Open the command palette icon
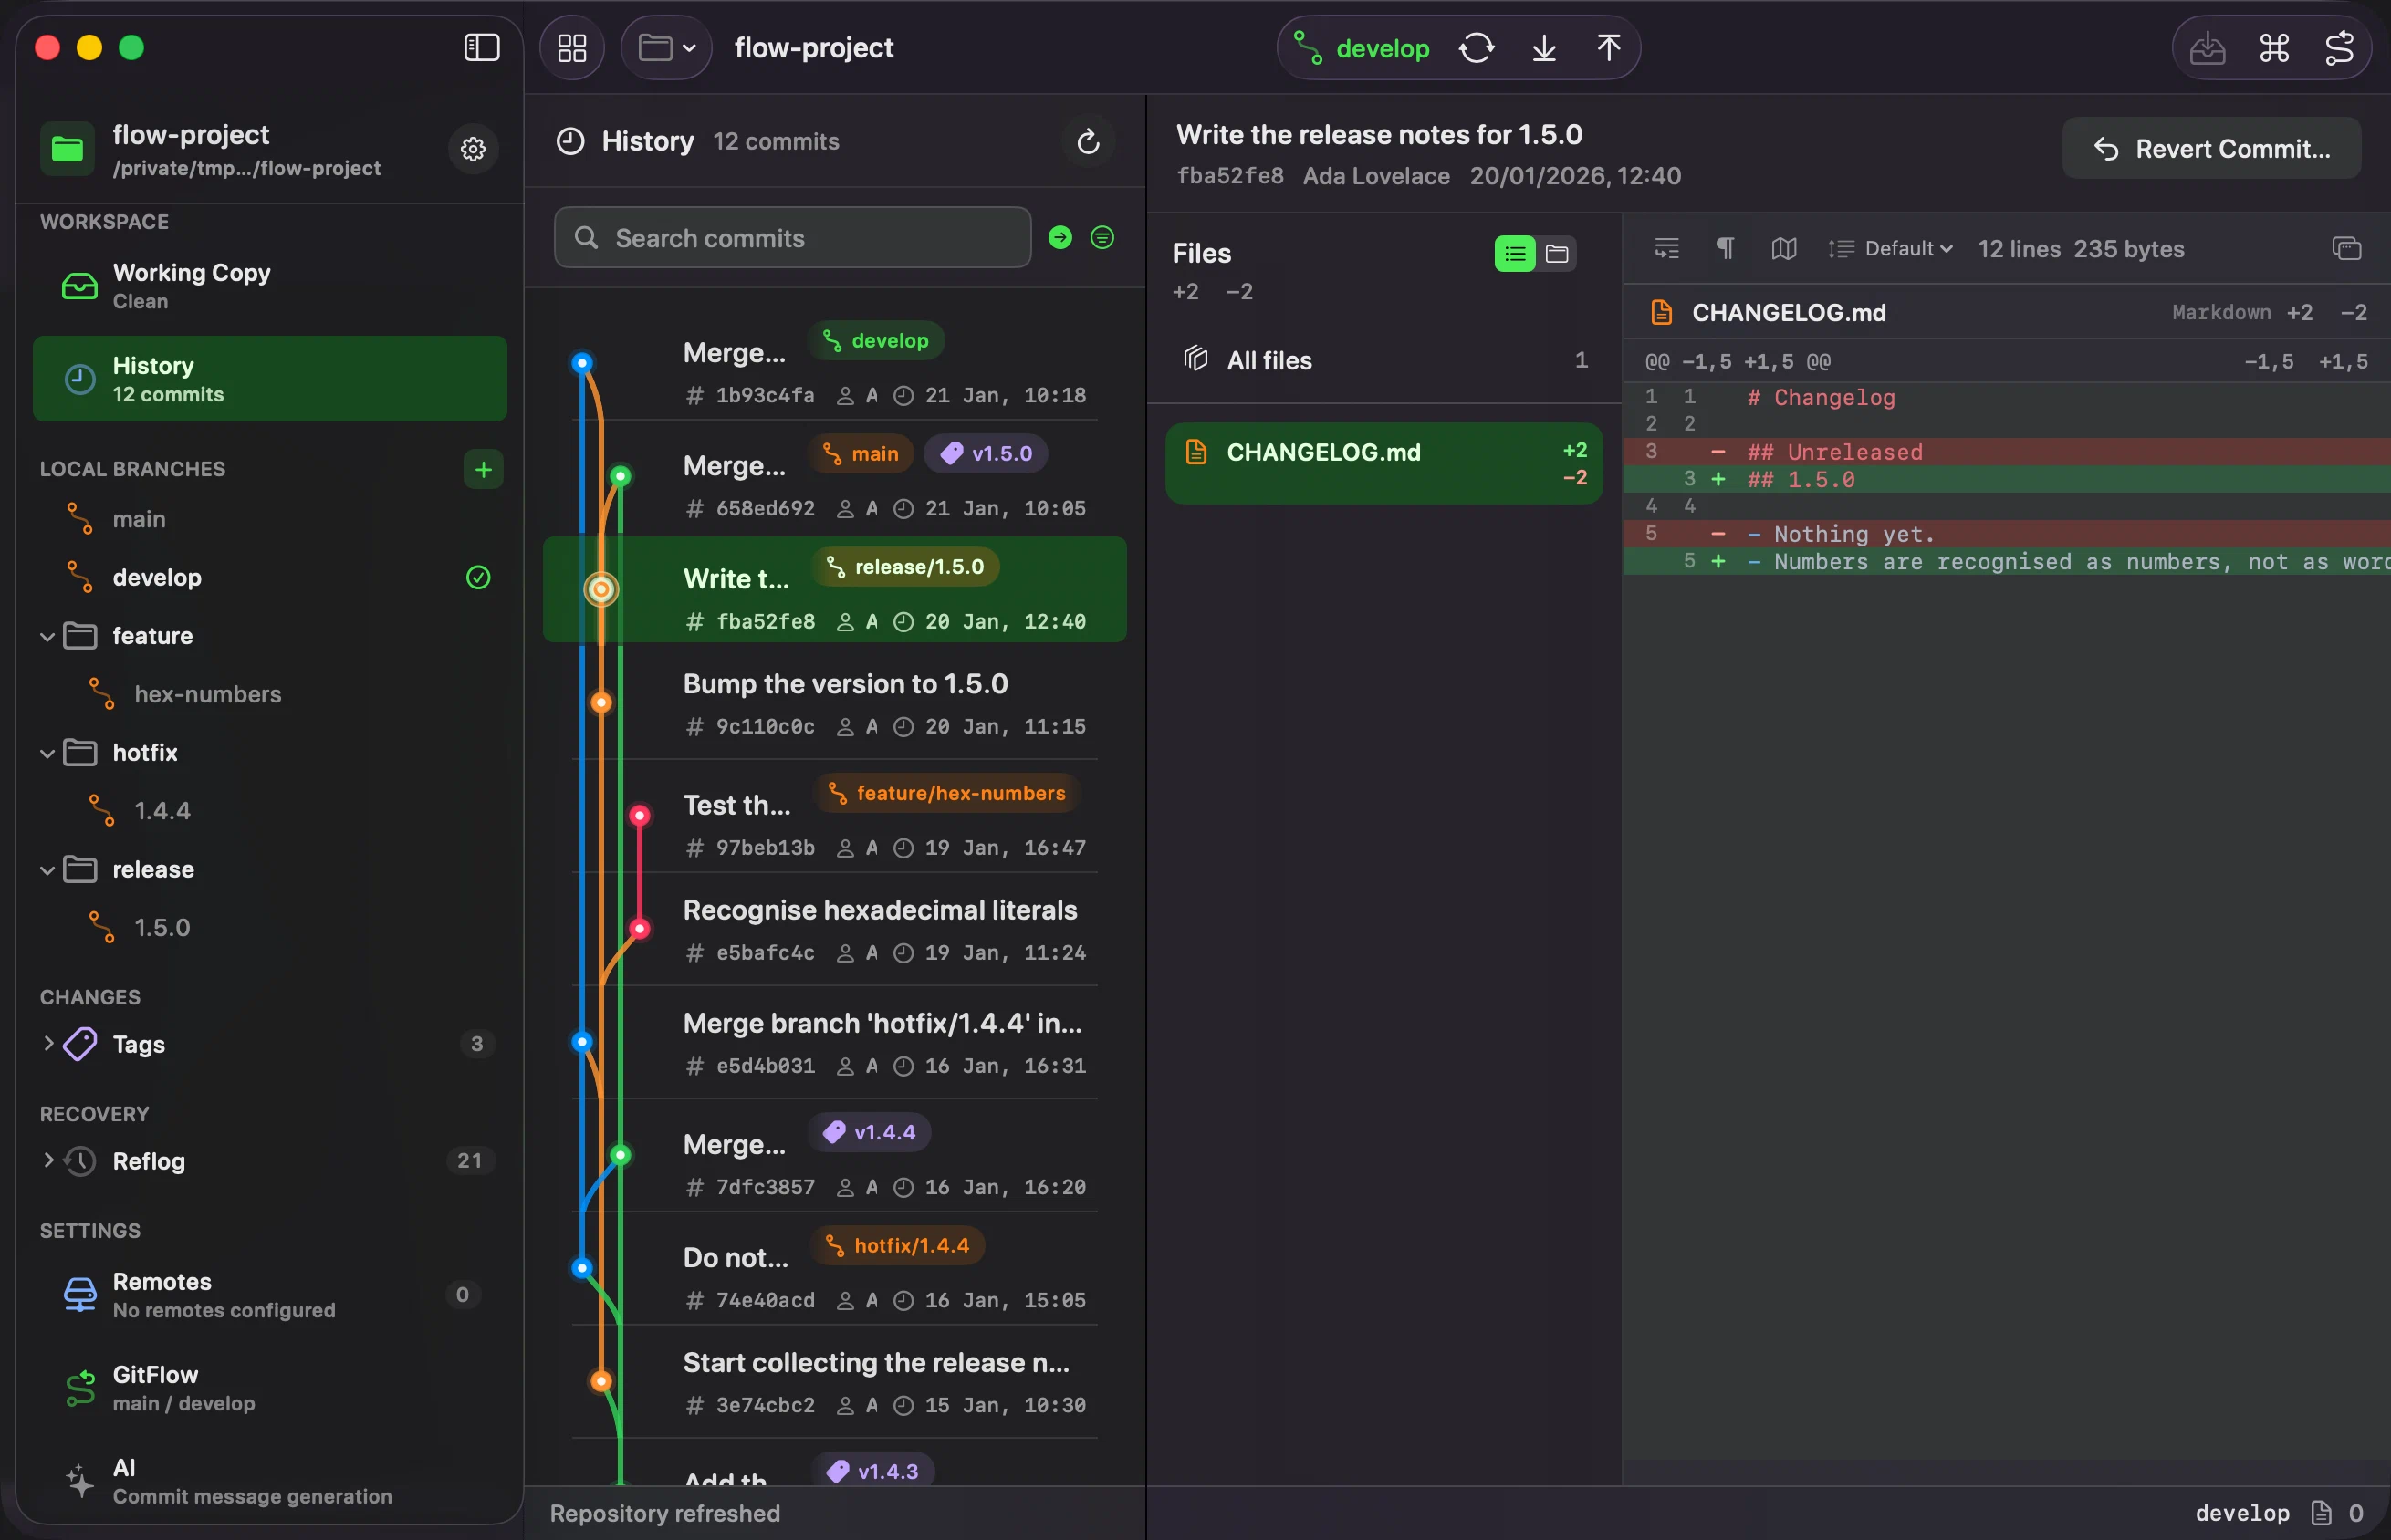2391x1540 pixels. click(2274, 48)
